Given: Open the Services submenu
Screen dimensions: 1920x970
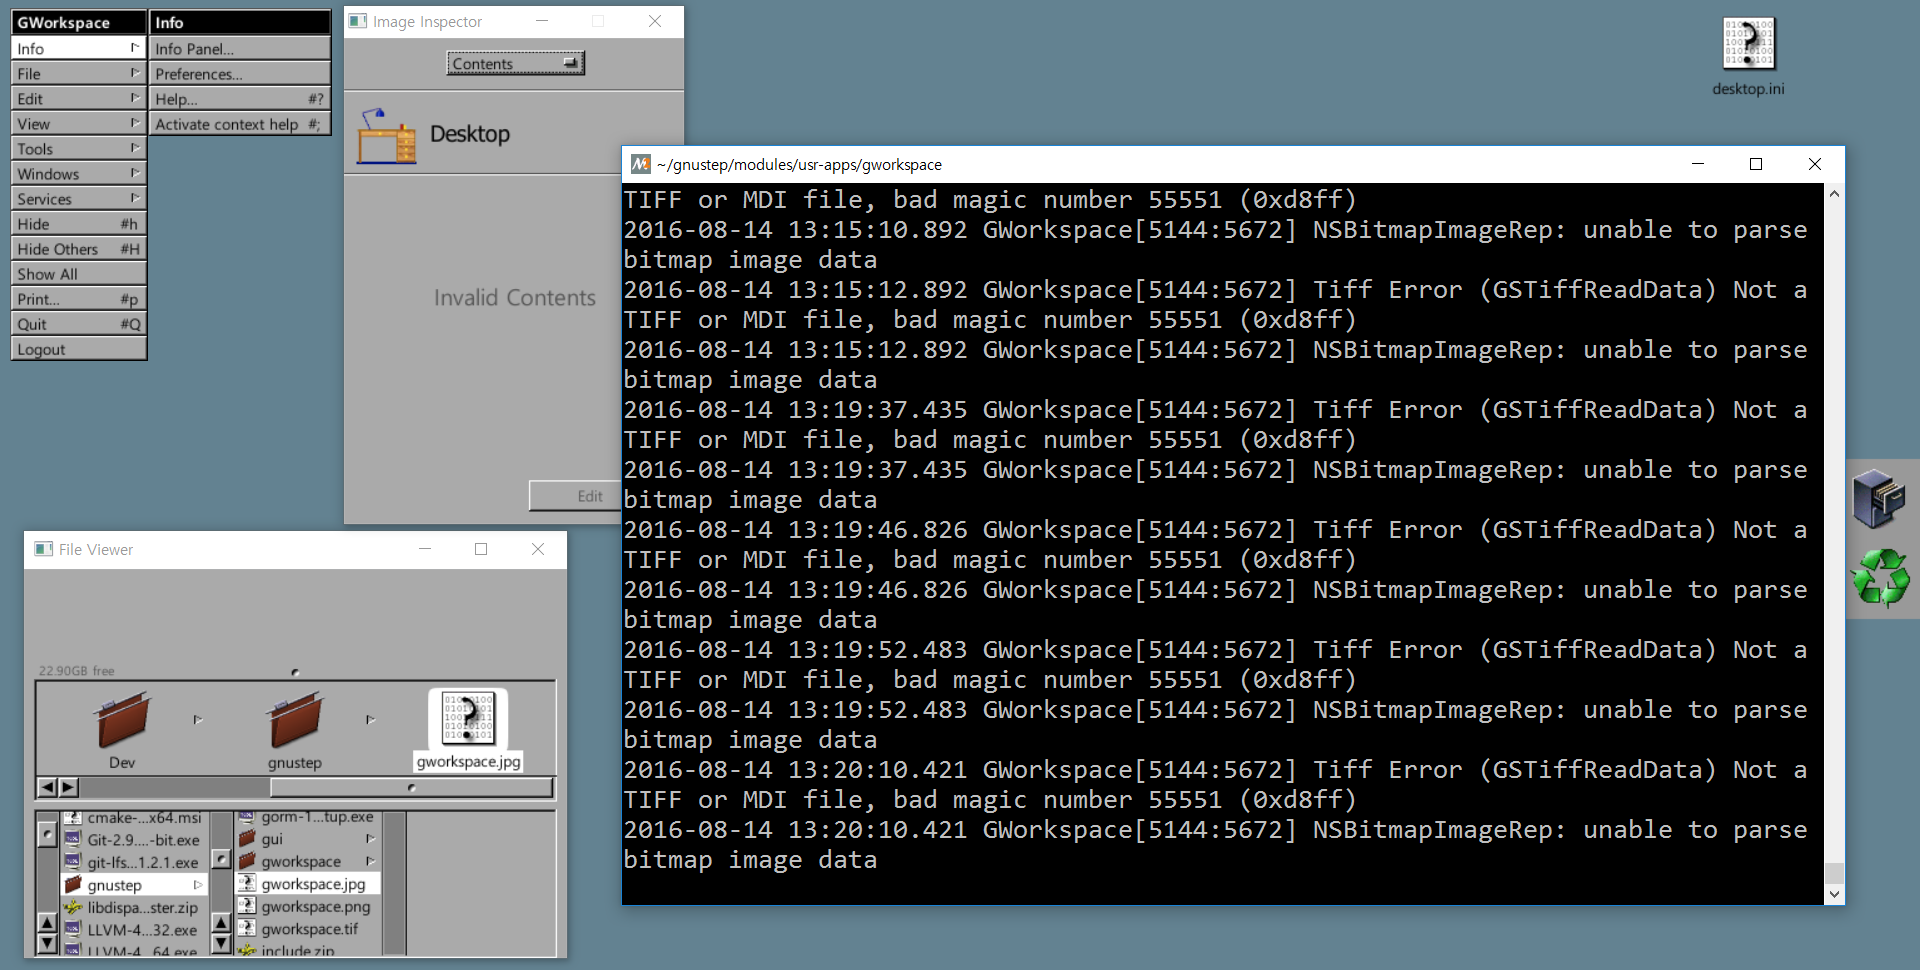Looking at the screenshot, I should click(79, 199).
